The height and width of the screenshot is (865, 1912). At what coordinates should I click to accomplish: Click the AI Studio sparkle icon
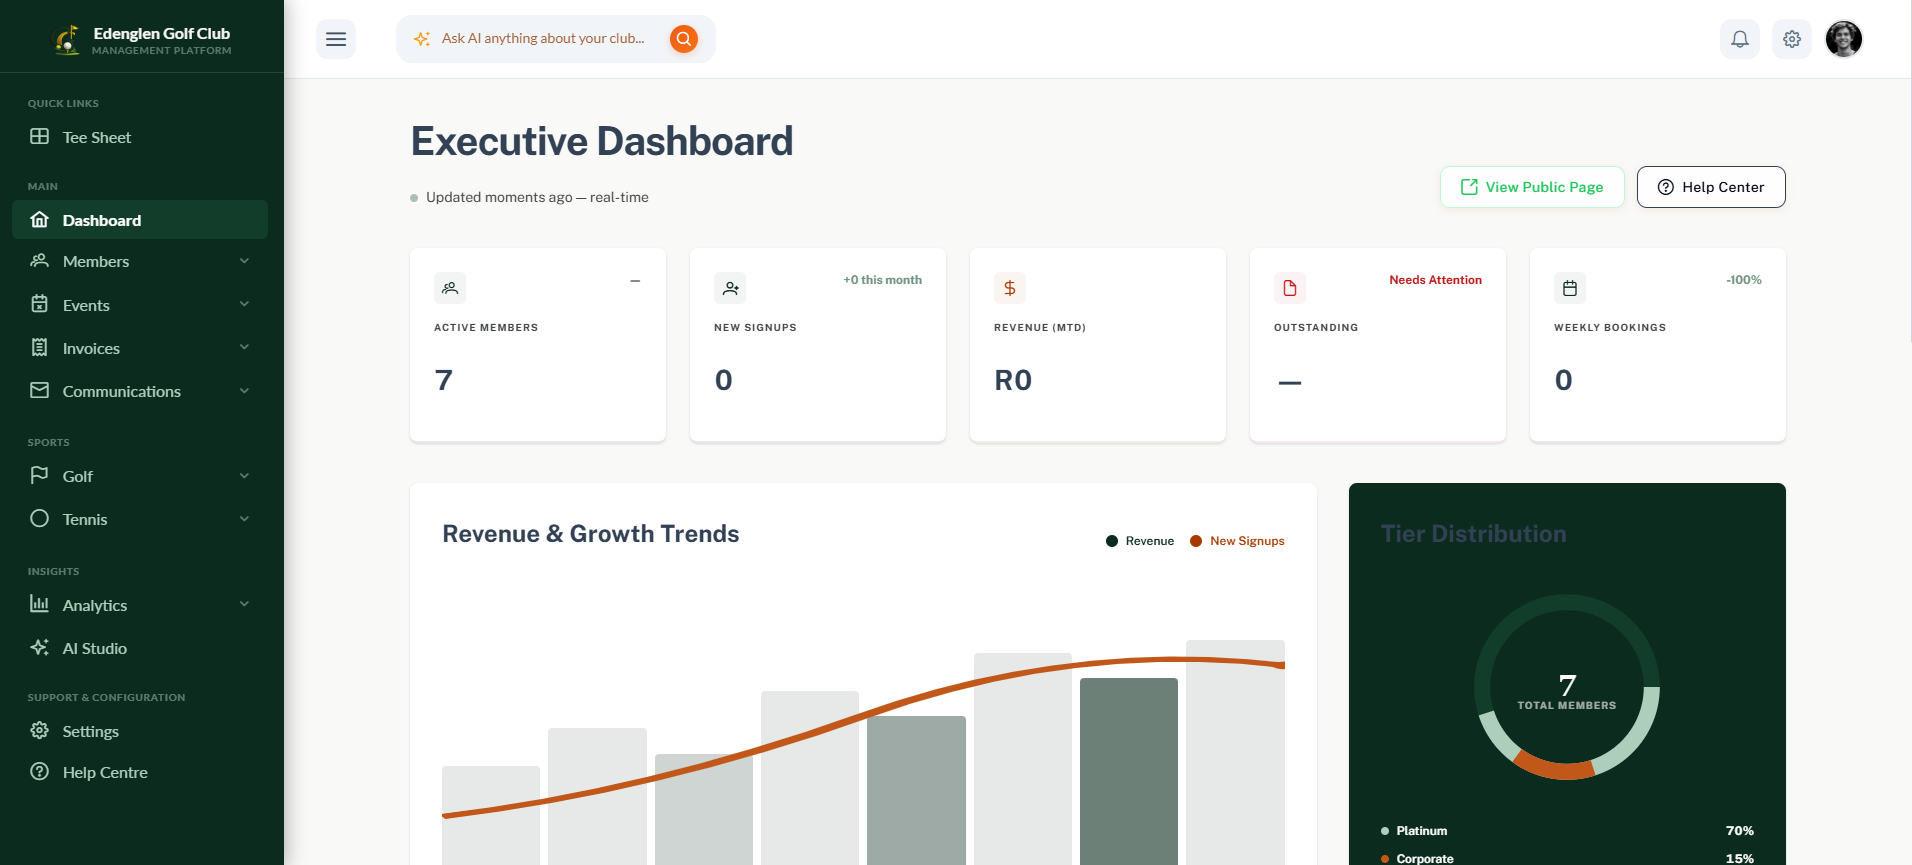[39, 647]
